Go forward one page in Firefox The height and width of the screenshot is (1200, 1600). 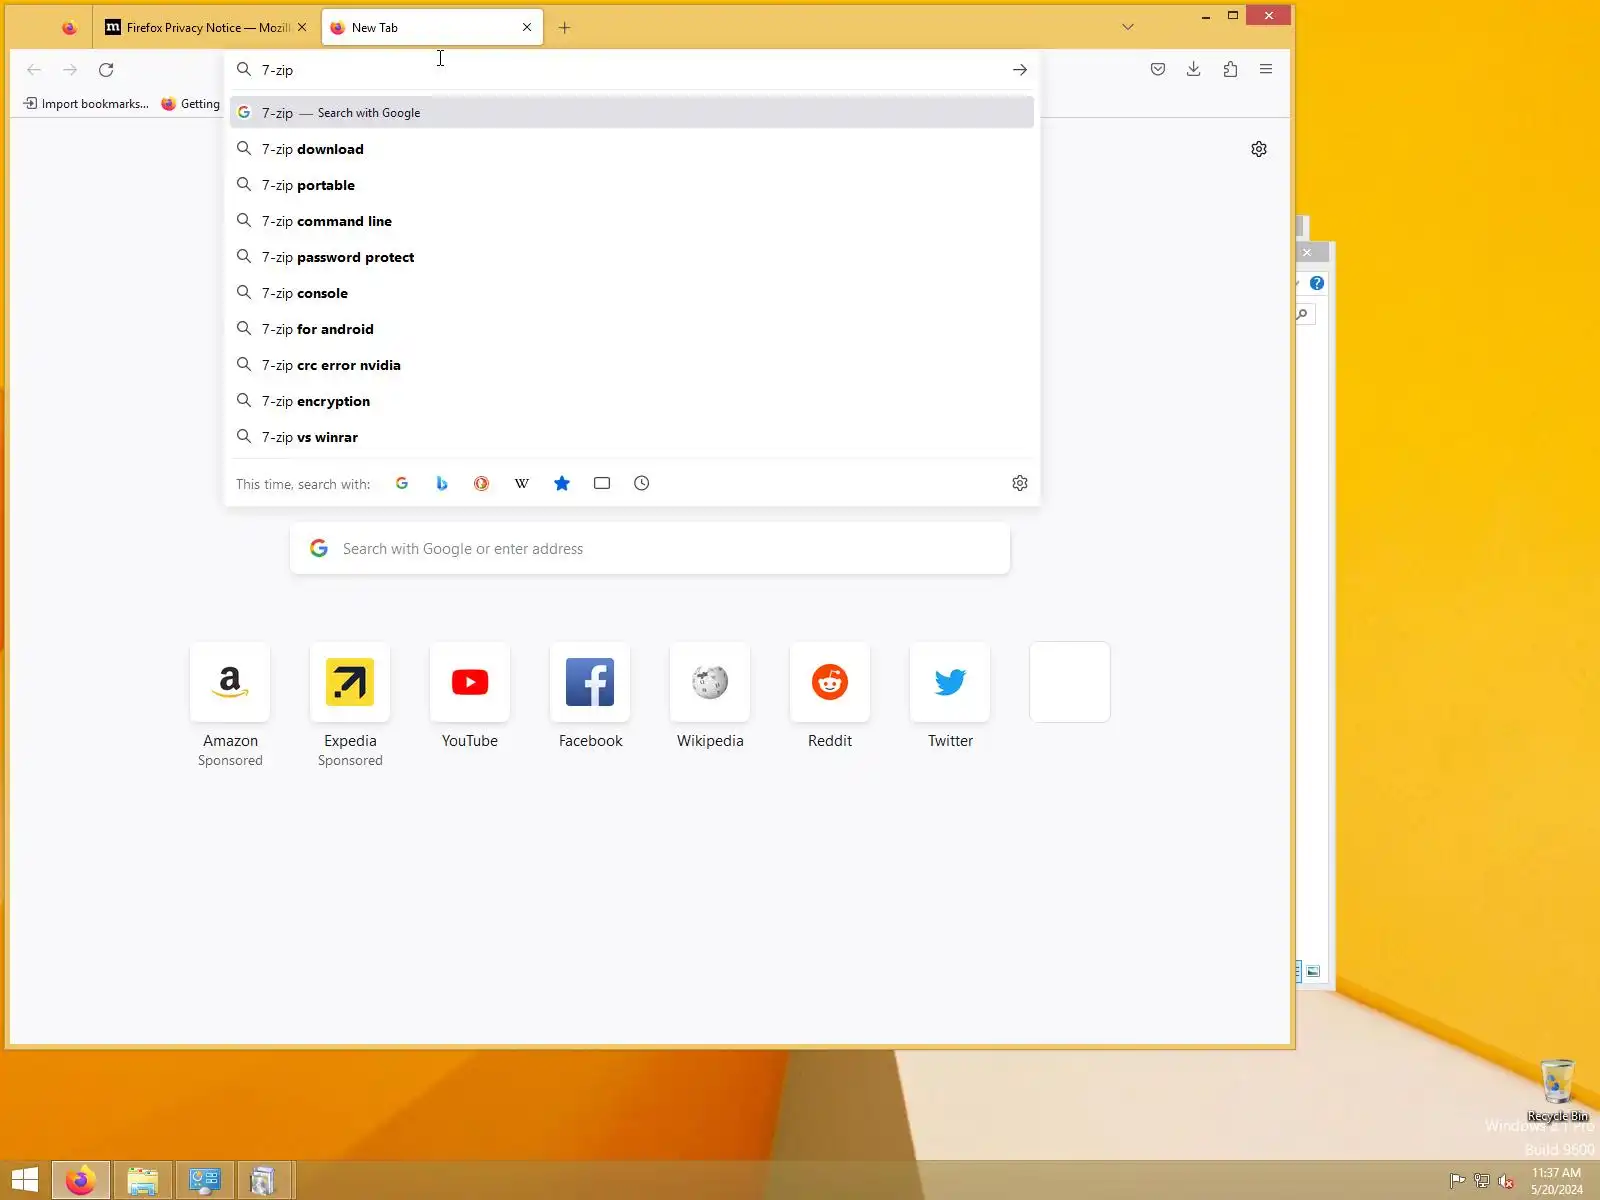coord(70,70)
